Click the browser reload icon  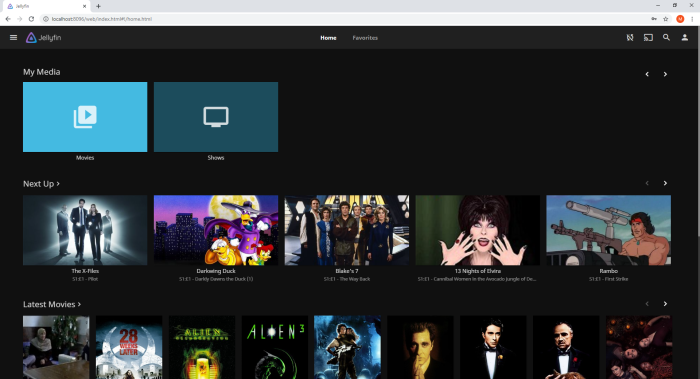[x=31, y=19]
